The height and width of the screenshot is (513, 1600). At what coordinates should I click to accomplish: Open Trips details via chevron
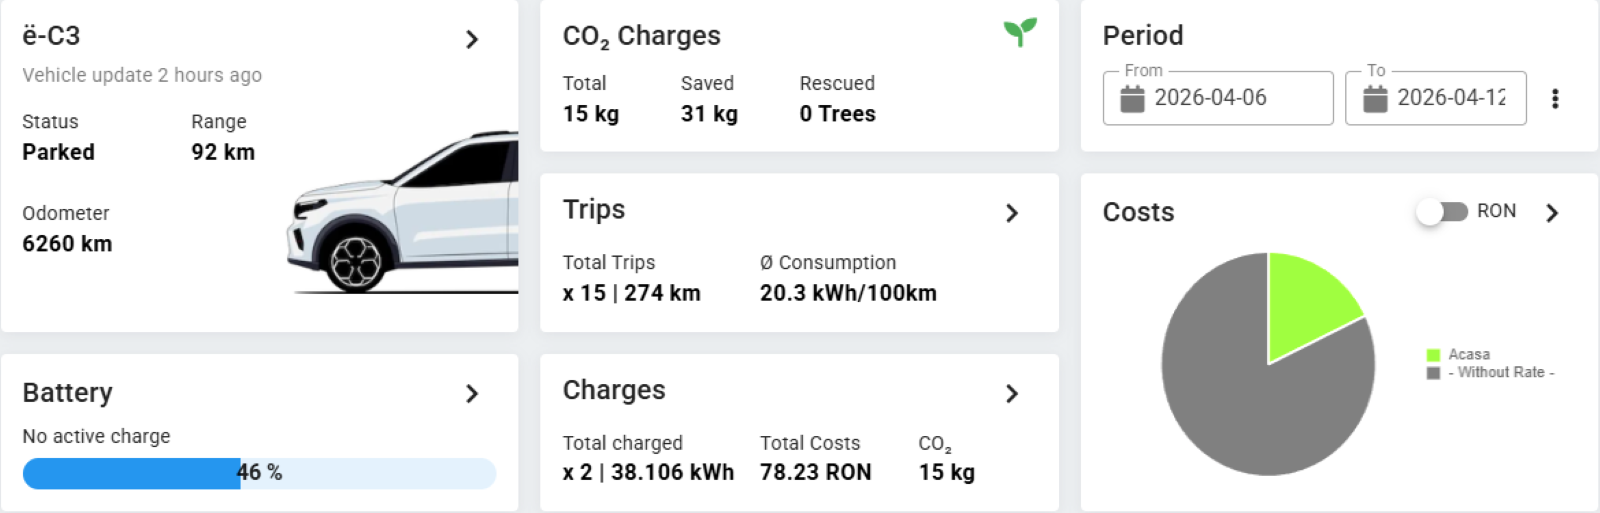pyautogui.click(x=1012, y=213)
